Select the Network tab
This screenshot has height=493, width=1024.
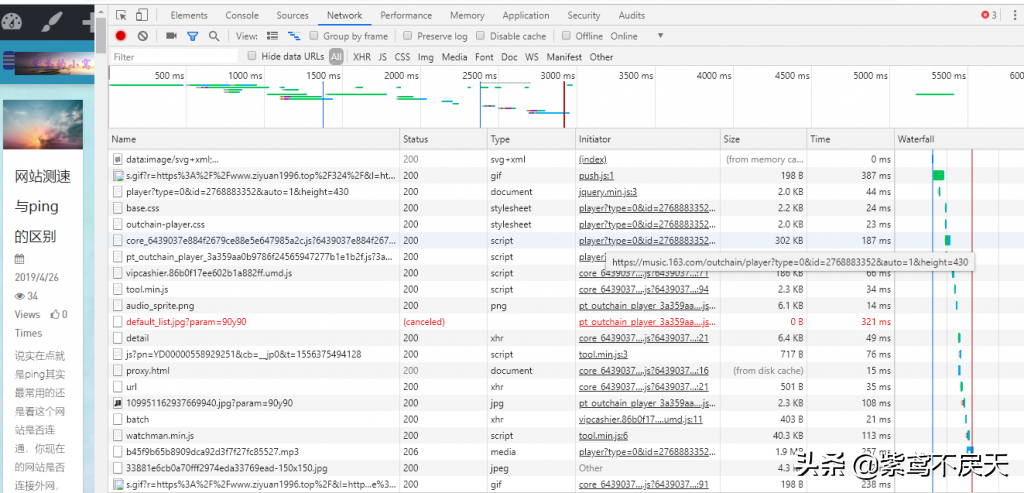click(345, 15)
